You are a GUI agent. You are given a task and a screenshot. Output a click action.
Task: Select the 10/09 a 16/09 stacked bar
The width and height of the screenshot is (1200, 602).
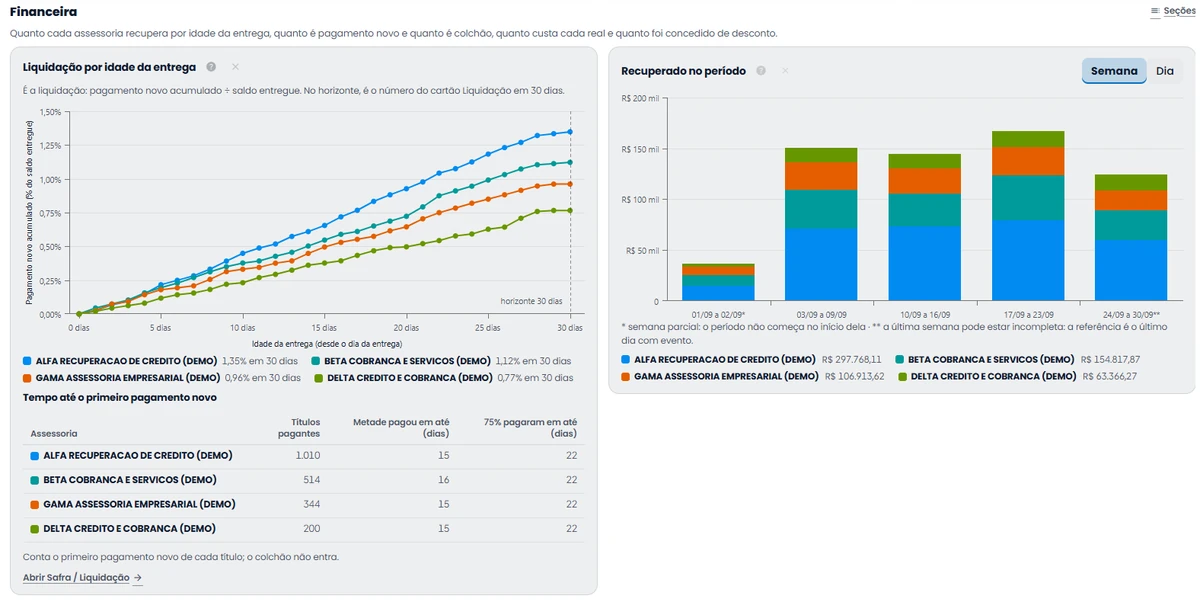click(924, 228)
